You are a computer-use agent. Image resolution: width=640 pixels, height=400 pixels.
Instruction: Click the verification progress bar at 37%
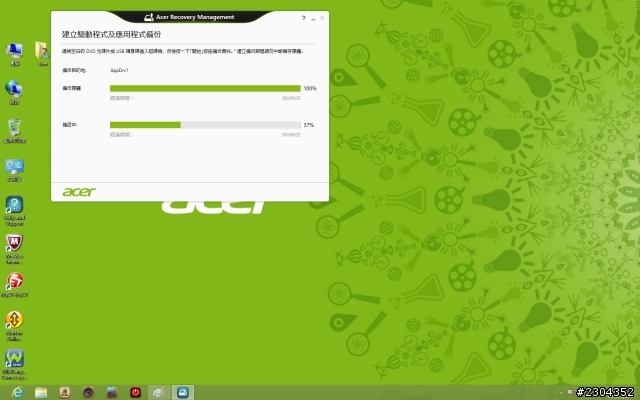[x=205, y=125]
